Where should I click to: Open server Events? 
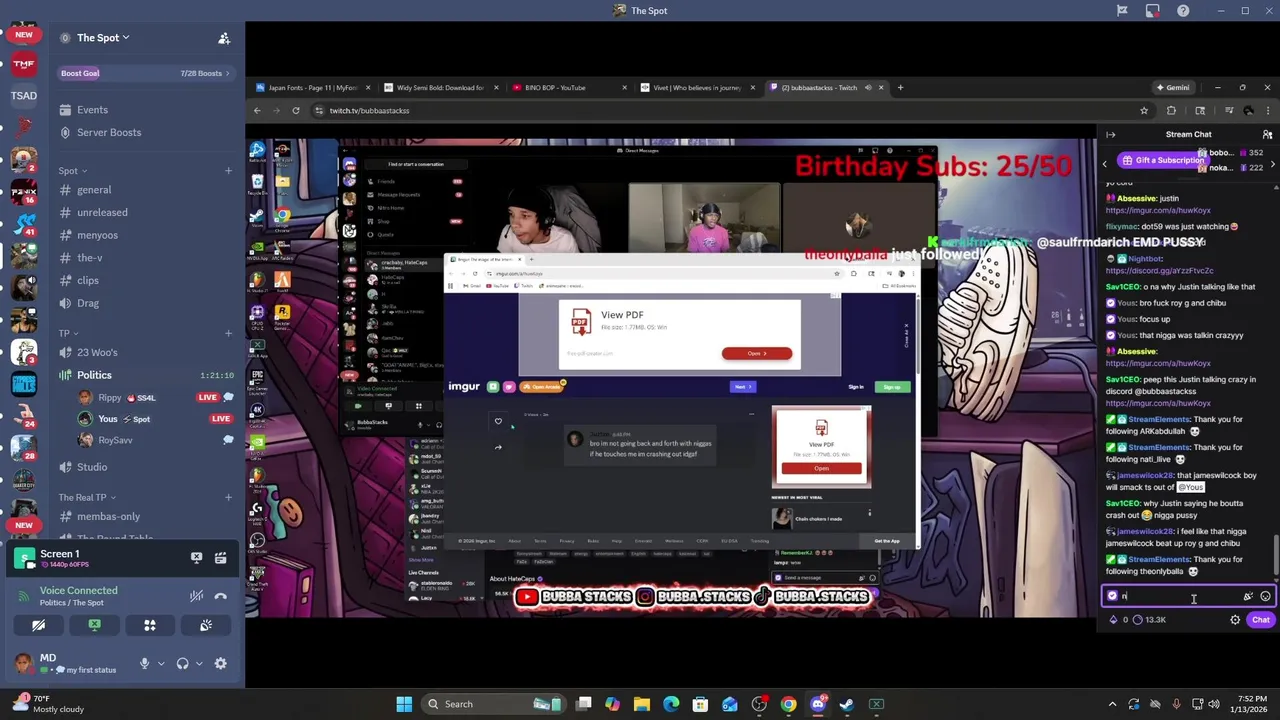click(145, 110)
